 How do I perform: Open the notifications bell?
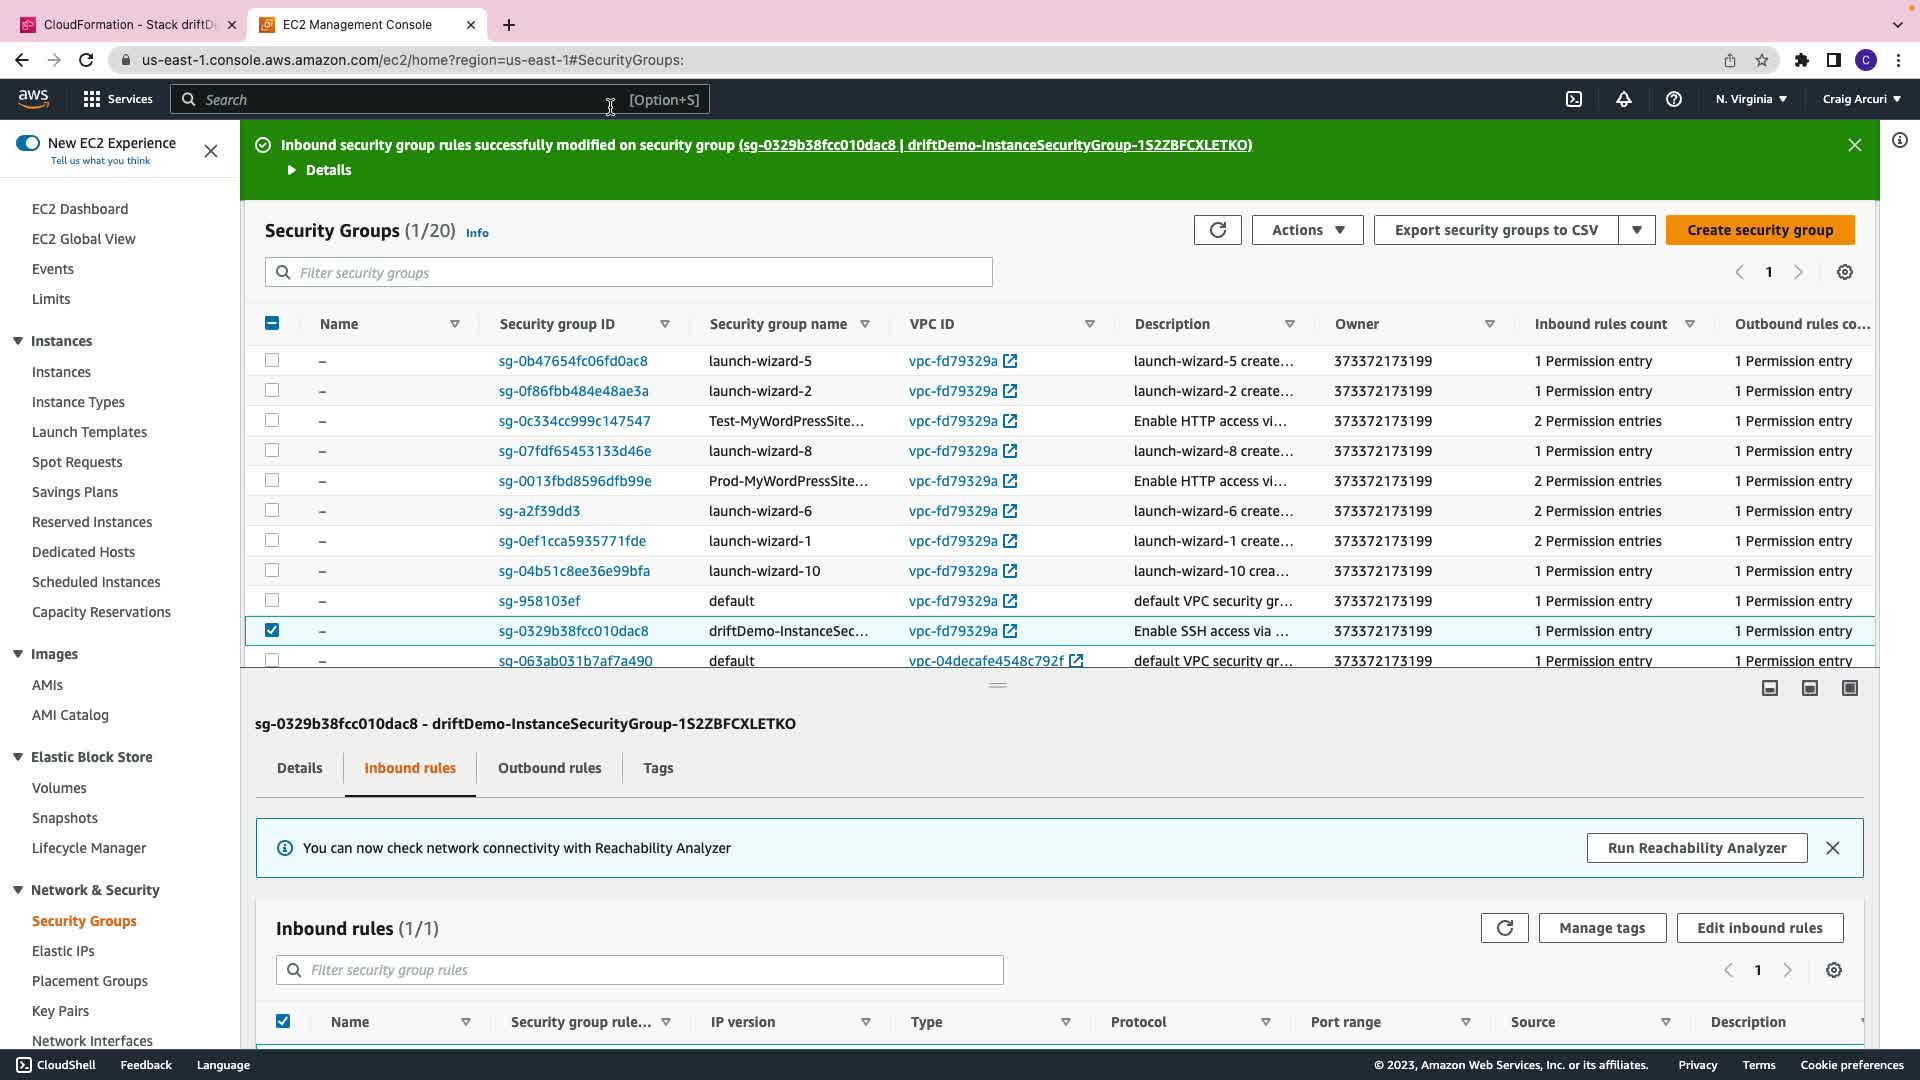[x=1624, y=99]
